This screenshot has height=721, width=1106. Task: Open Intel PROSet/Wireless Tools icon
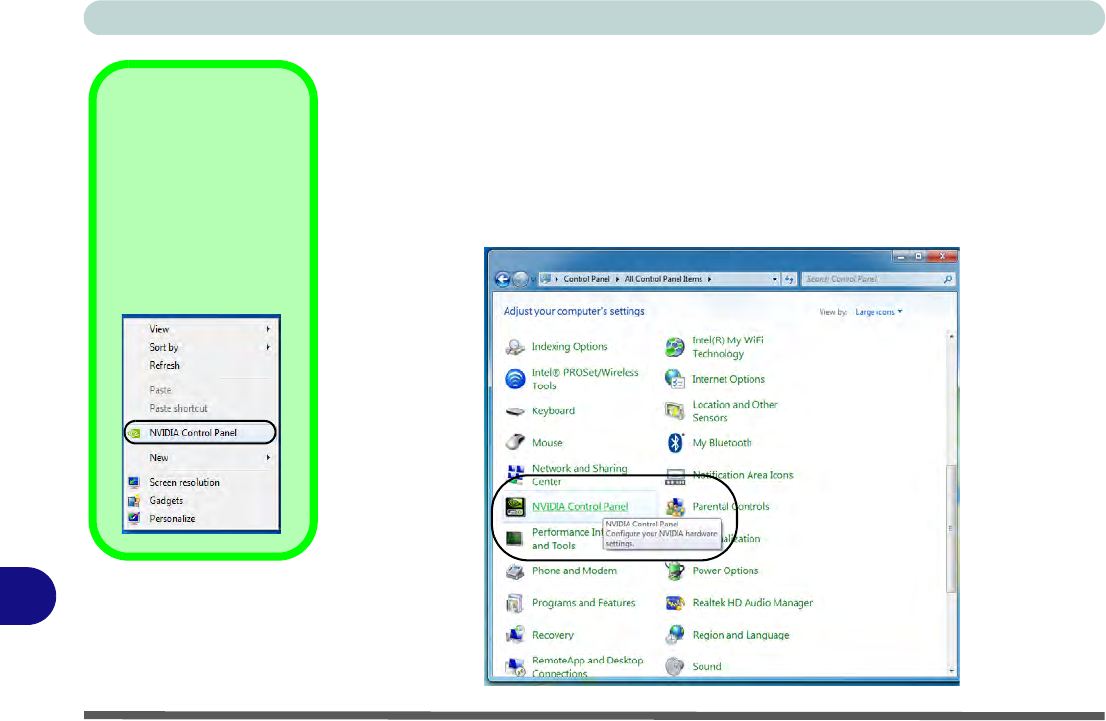[515, 379]
